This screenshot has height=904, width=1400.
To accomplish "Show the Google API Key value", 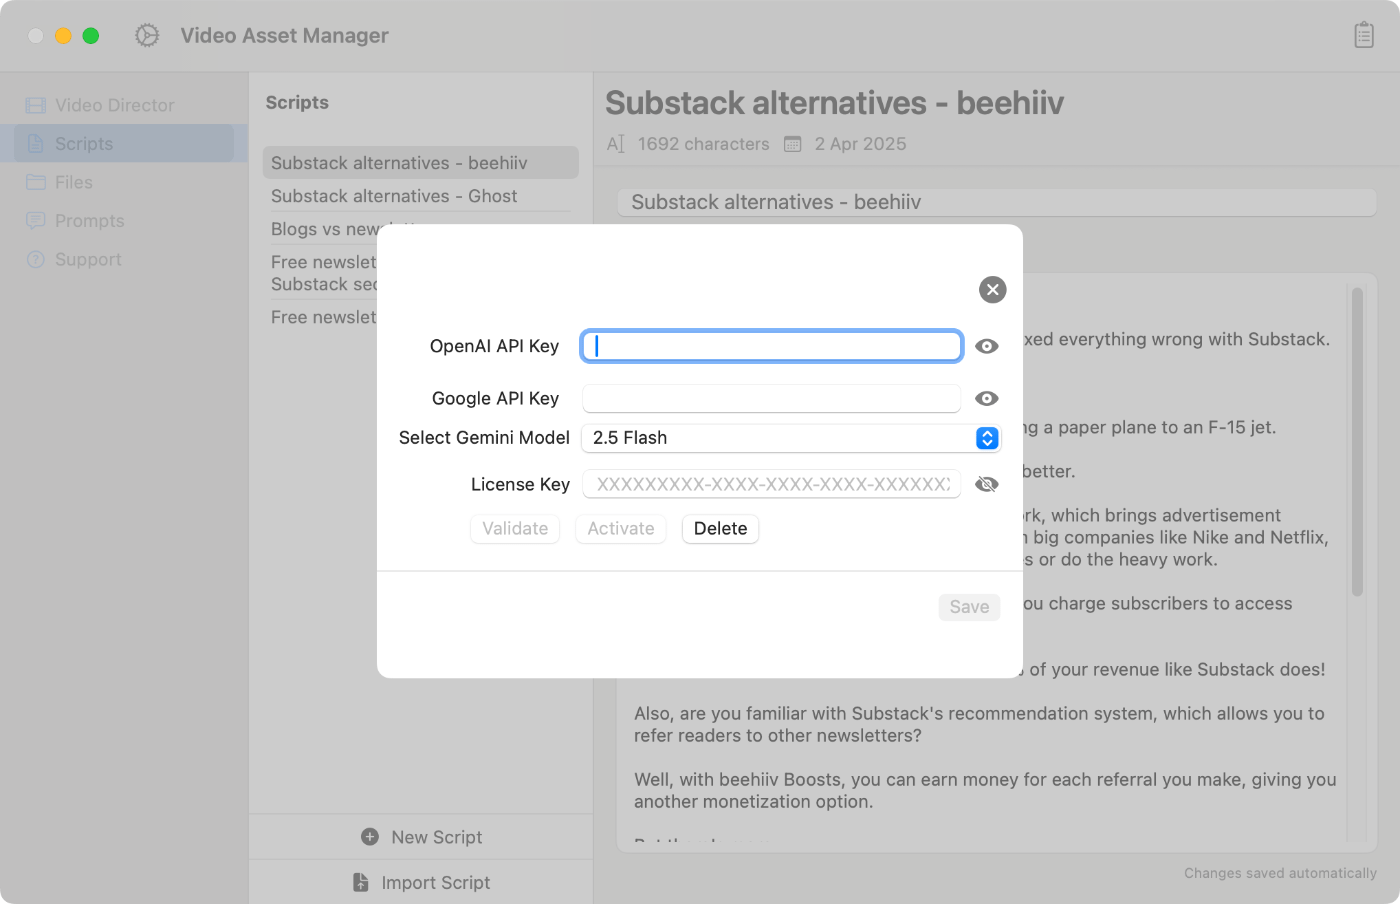I will tap(987, 398).
